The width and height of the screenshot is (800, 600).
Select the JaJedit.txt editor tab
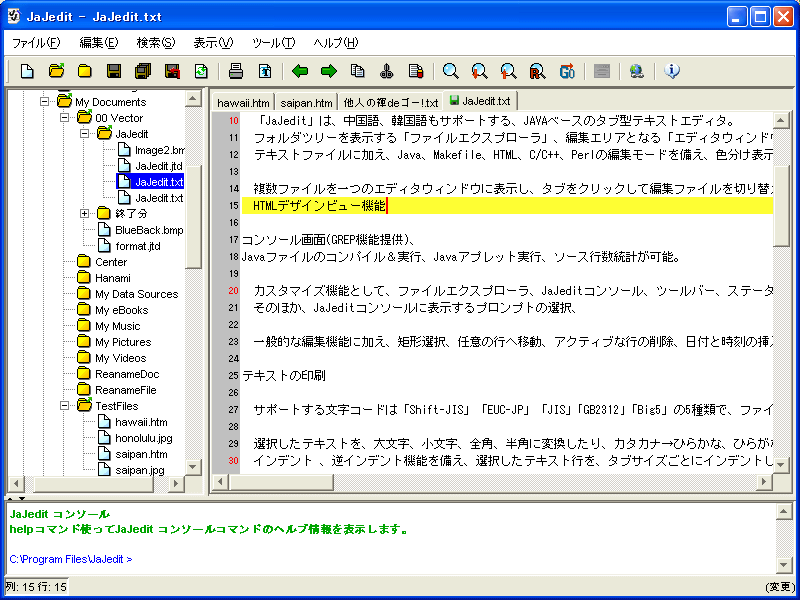point(480,101)
